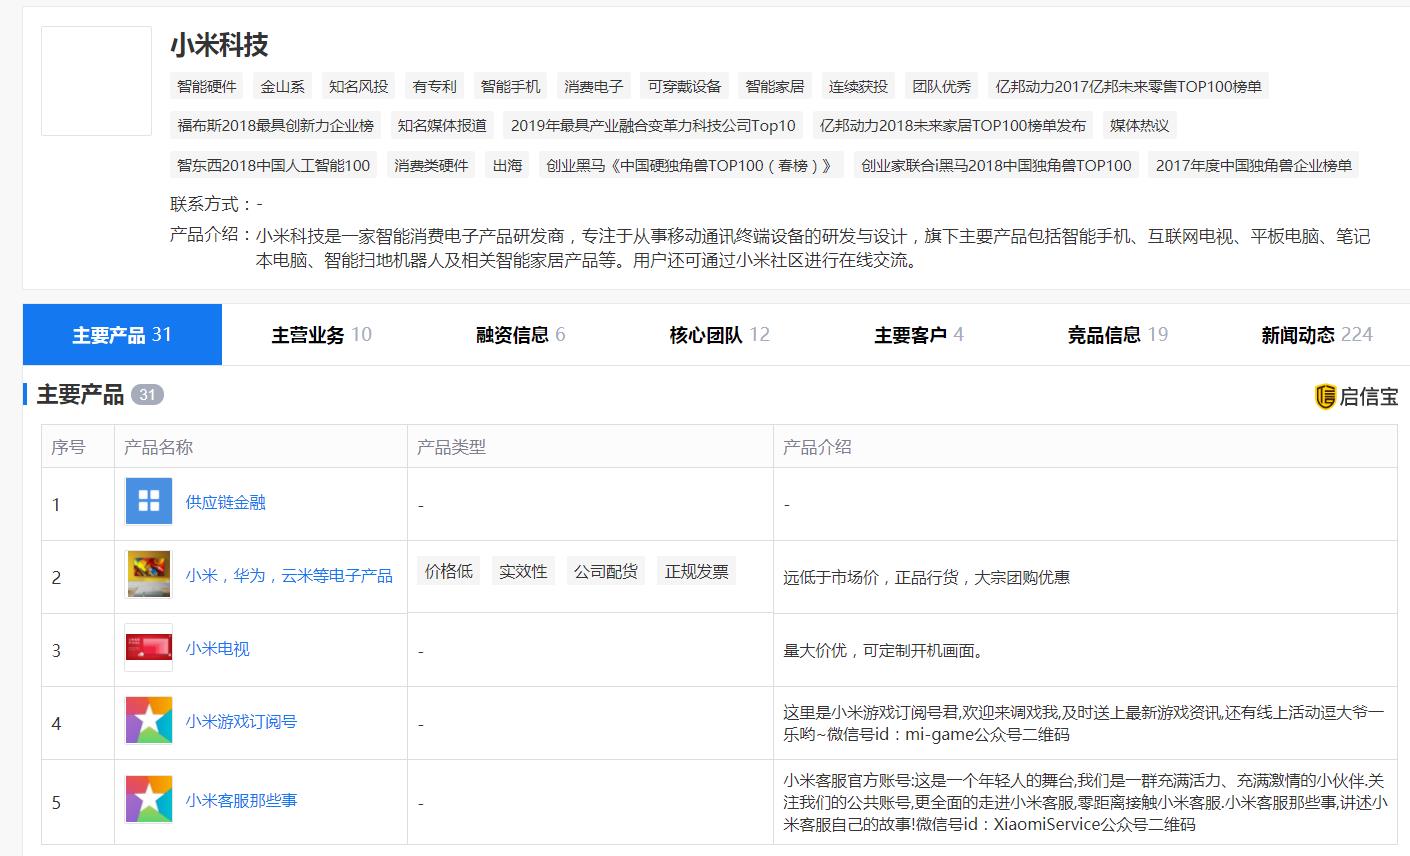Viewport: 1410px width, 856px height.
Task: Select the 竞品信息 tab
Action: tap(1117, 335)
